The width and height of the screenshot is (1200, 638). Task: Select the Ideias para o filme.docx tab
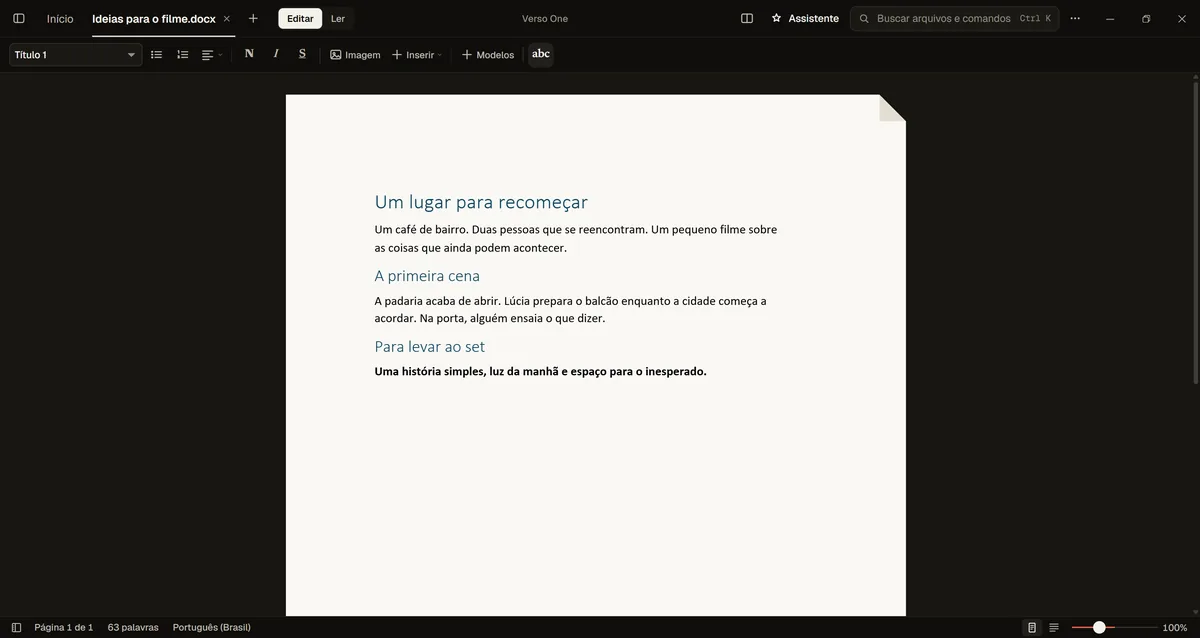154,18
